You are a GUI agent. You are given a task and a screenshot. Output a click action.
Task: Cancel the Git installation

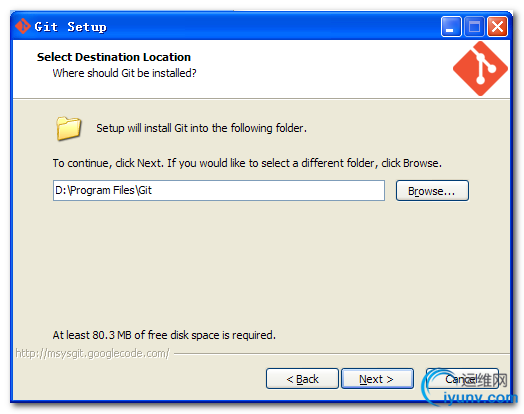[x=462, y=379]
